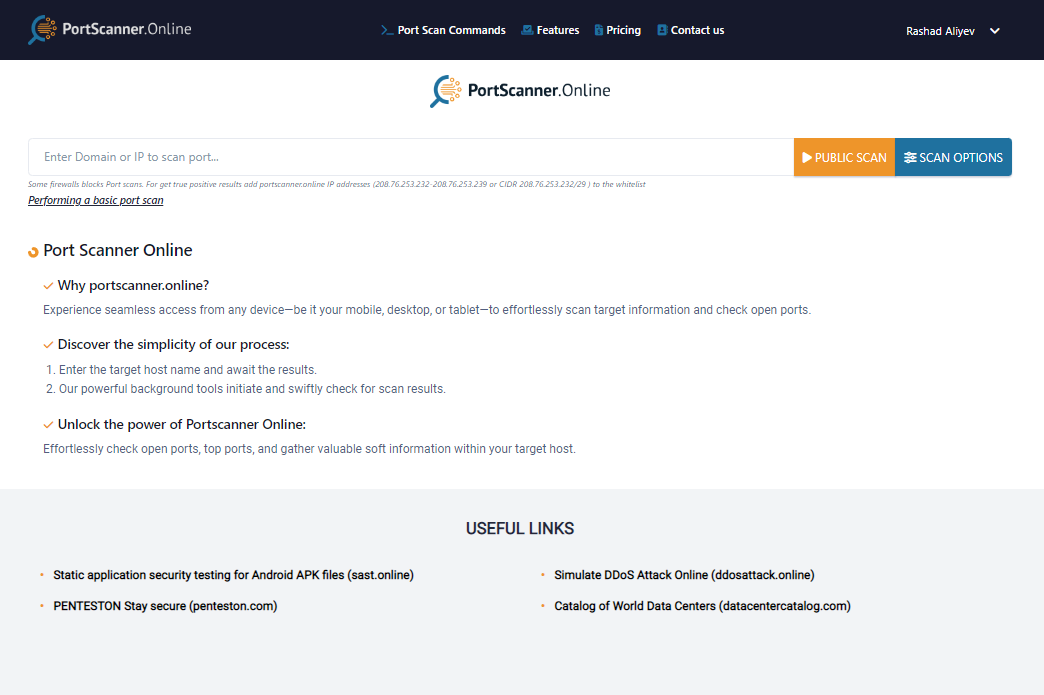Image resolution: width=1044 pixels, height=695 pixels.
Task: Click 'Unlock the power of Portscanner Online:' heading
Action: tap(182, 425)
